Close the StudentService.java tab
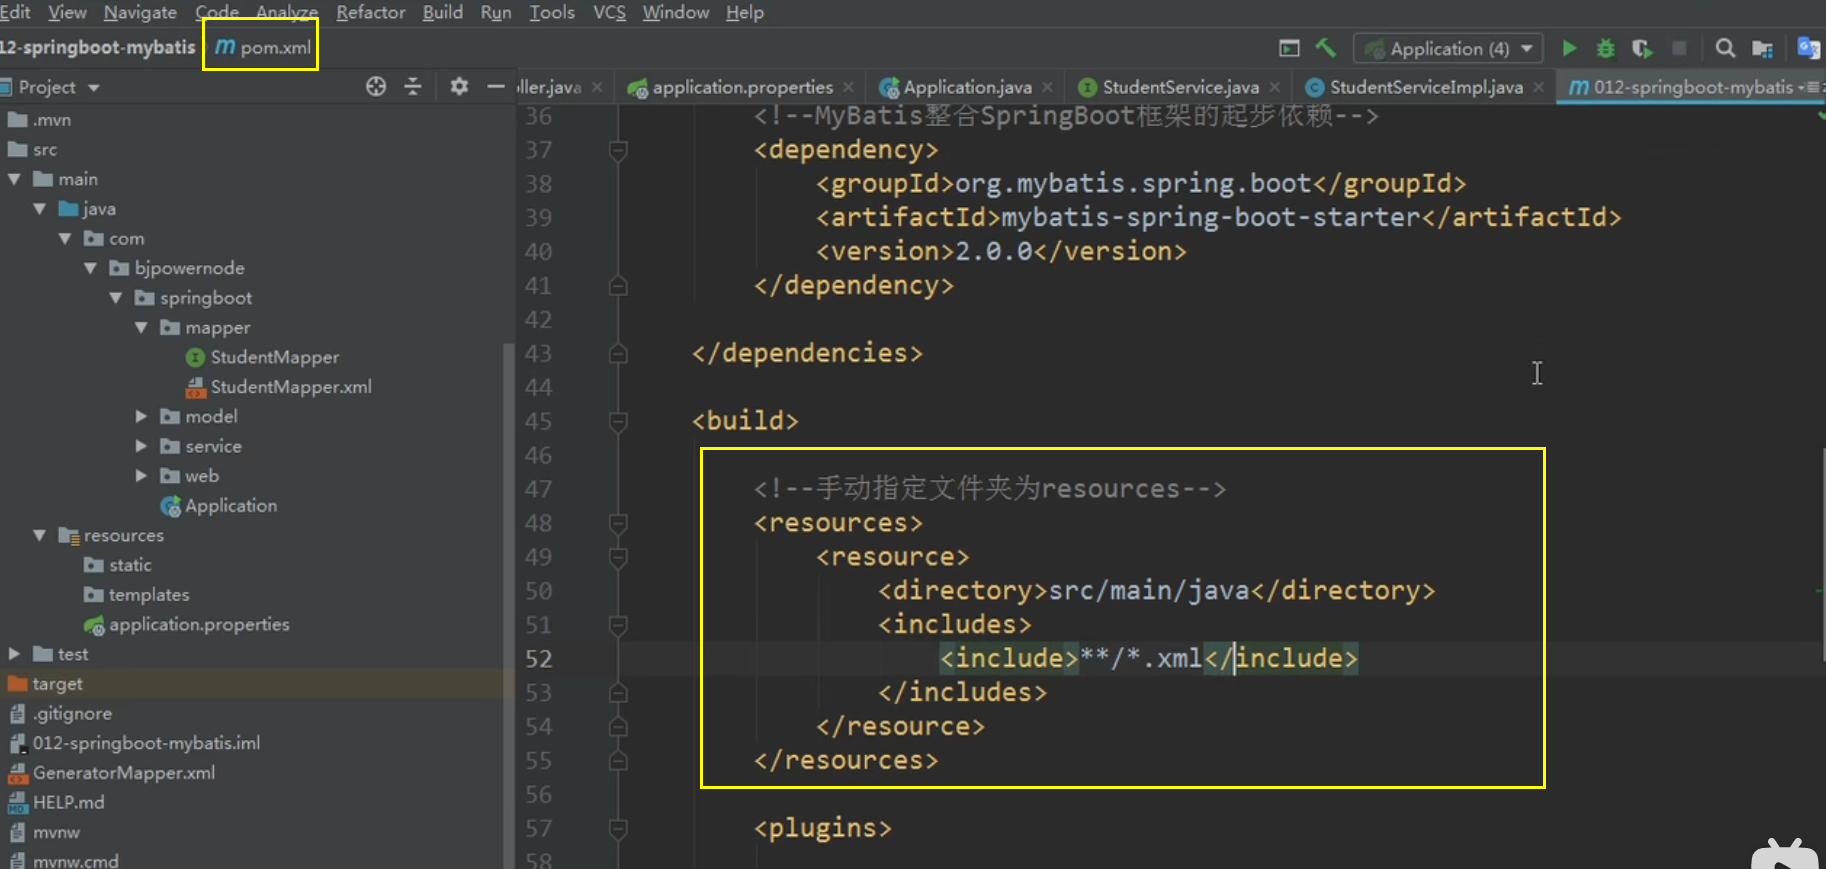 click(x=1274, y=88)
